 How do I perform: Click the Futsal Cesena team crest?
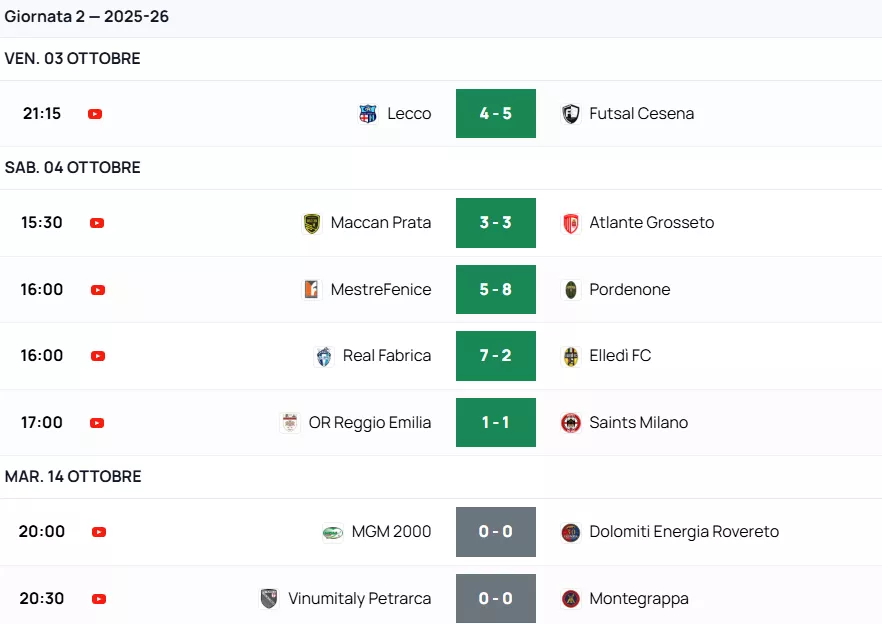[571, 114]
